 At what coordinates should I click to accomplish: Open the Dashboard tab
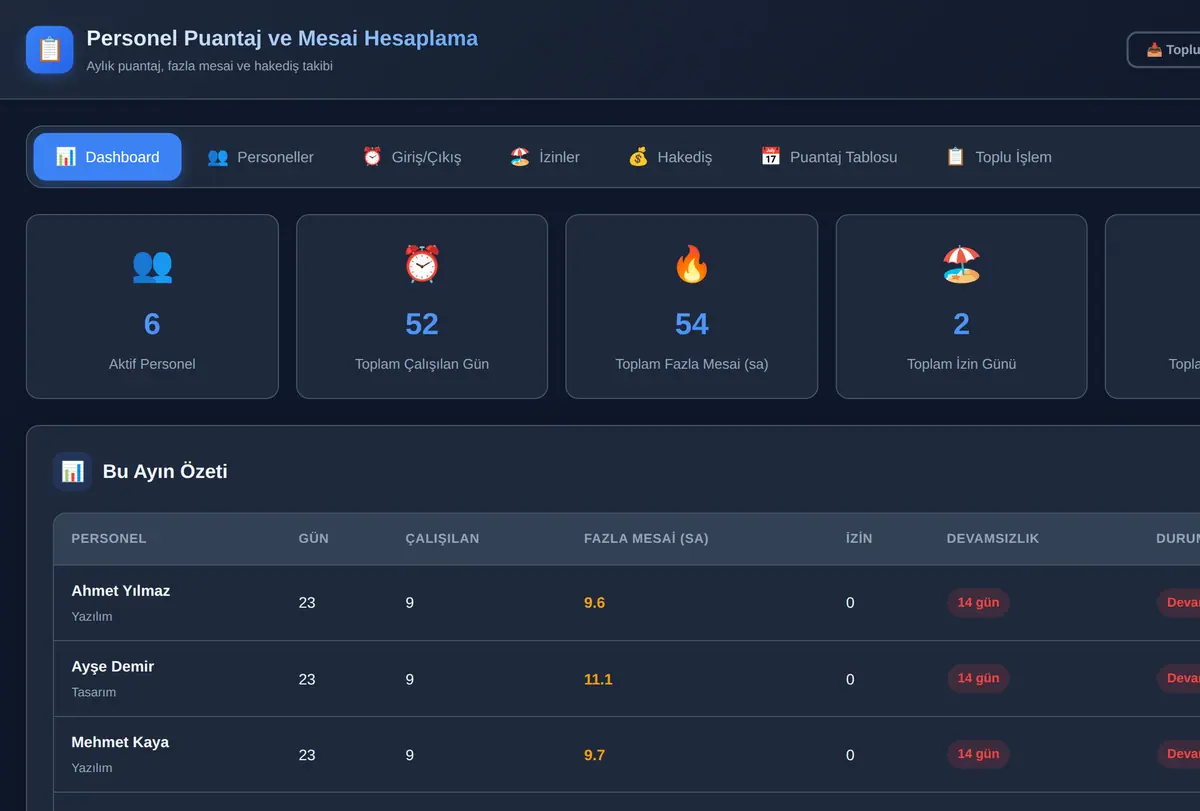pos(108,157)
